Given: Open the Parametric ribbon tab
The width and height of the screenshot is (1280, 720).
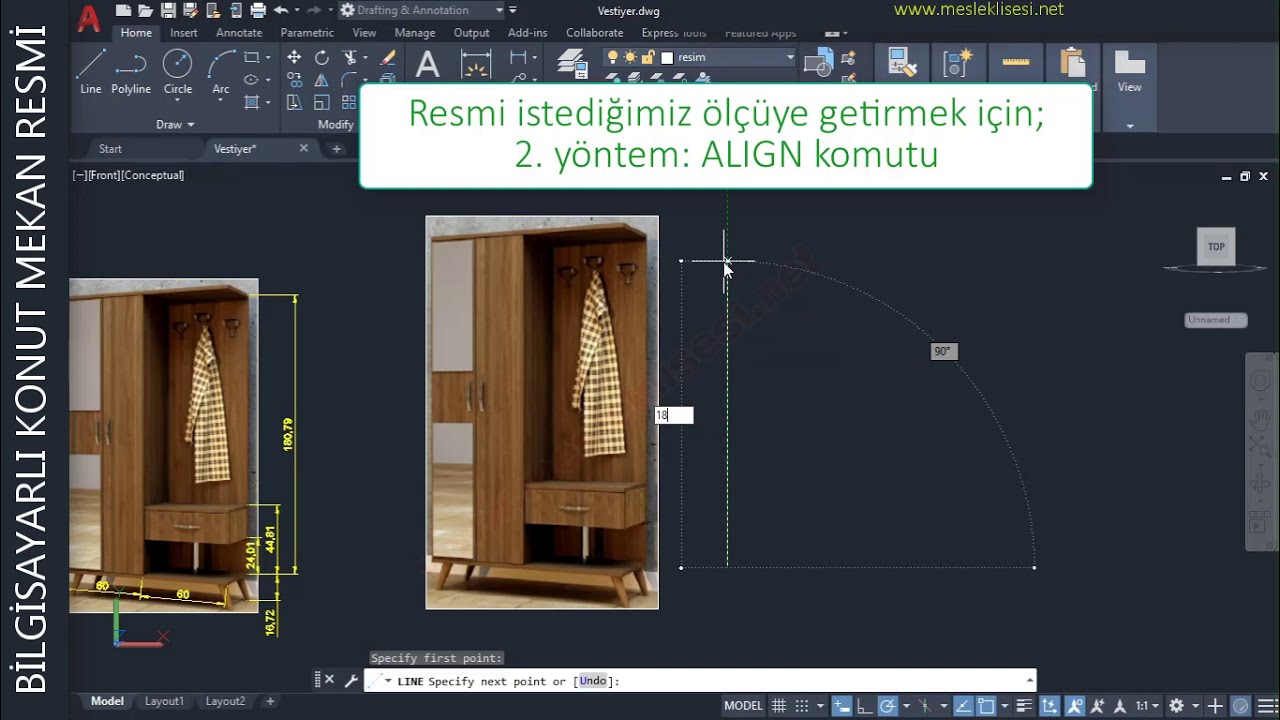Looking at the screenshot, I should 307,33.
